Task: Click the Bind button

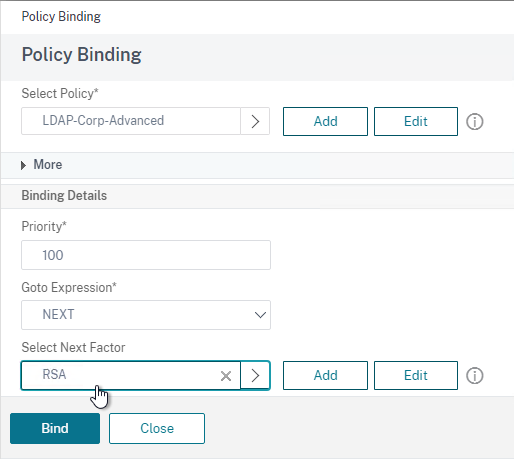Action: [x=55, y=428]
